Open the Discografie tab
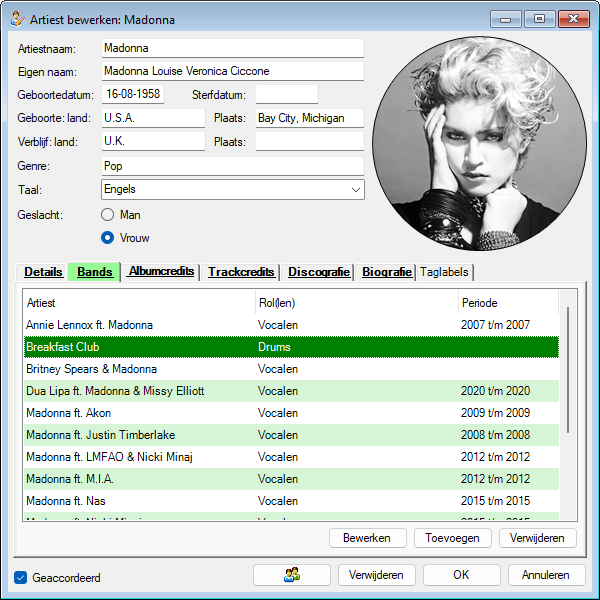 [x=319, y=272]
